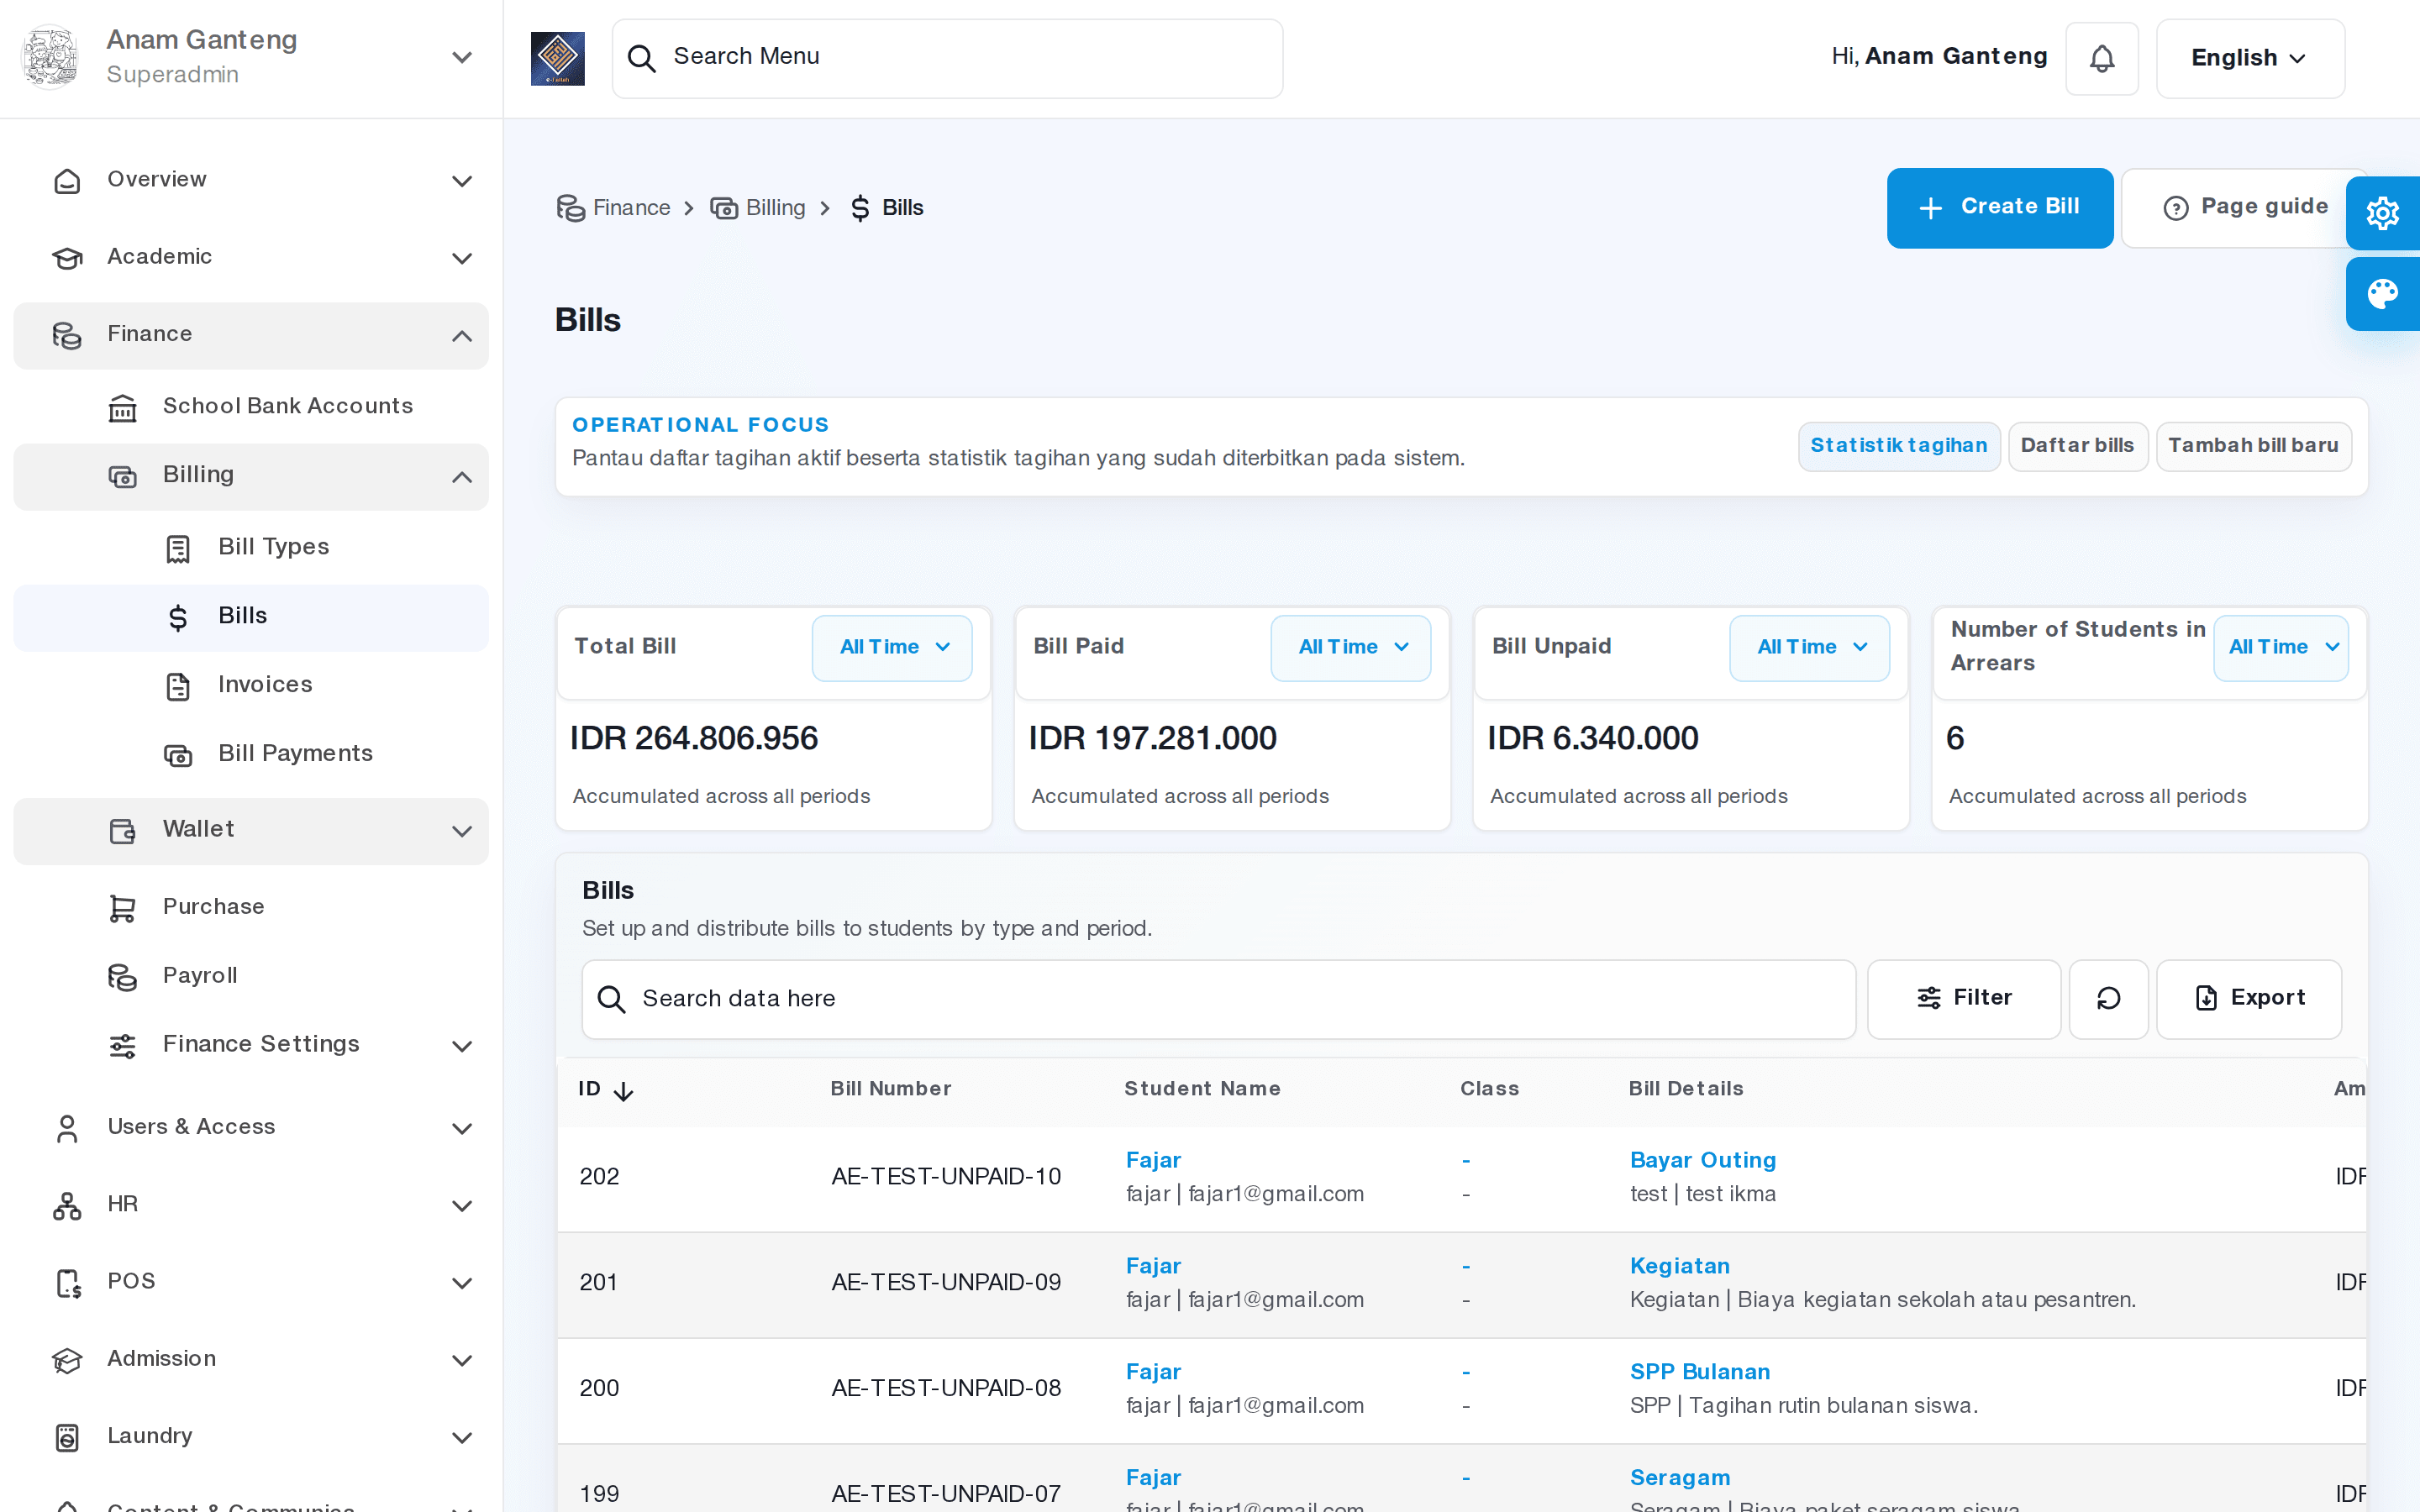Open the color palette theme side tab
This screenshot has width=2420, height=1512.
tap(2383, 293)
